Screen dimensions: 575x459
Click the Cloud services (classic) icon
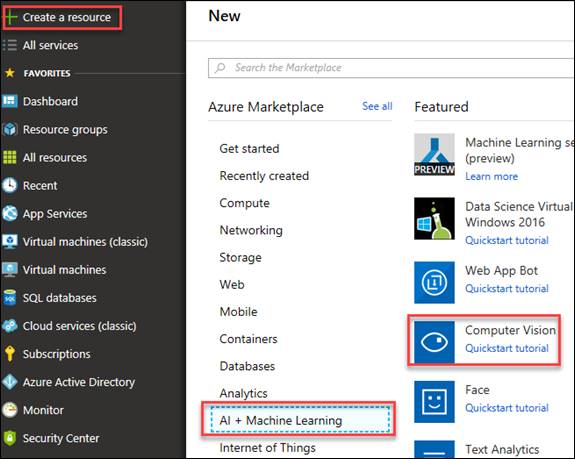(10, 326)
